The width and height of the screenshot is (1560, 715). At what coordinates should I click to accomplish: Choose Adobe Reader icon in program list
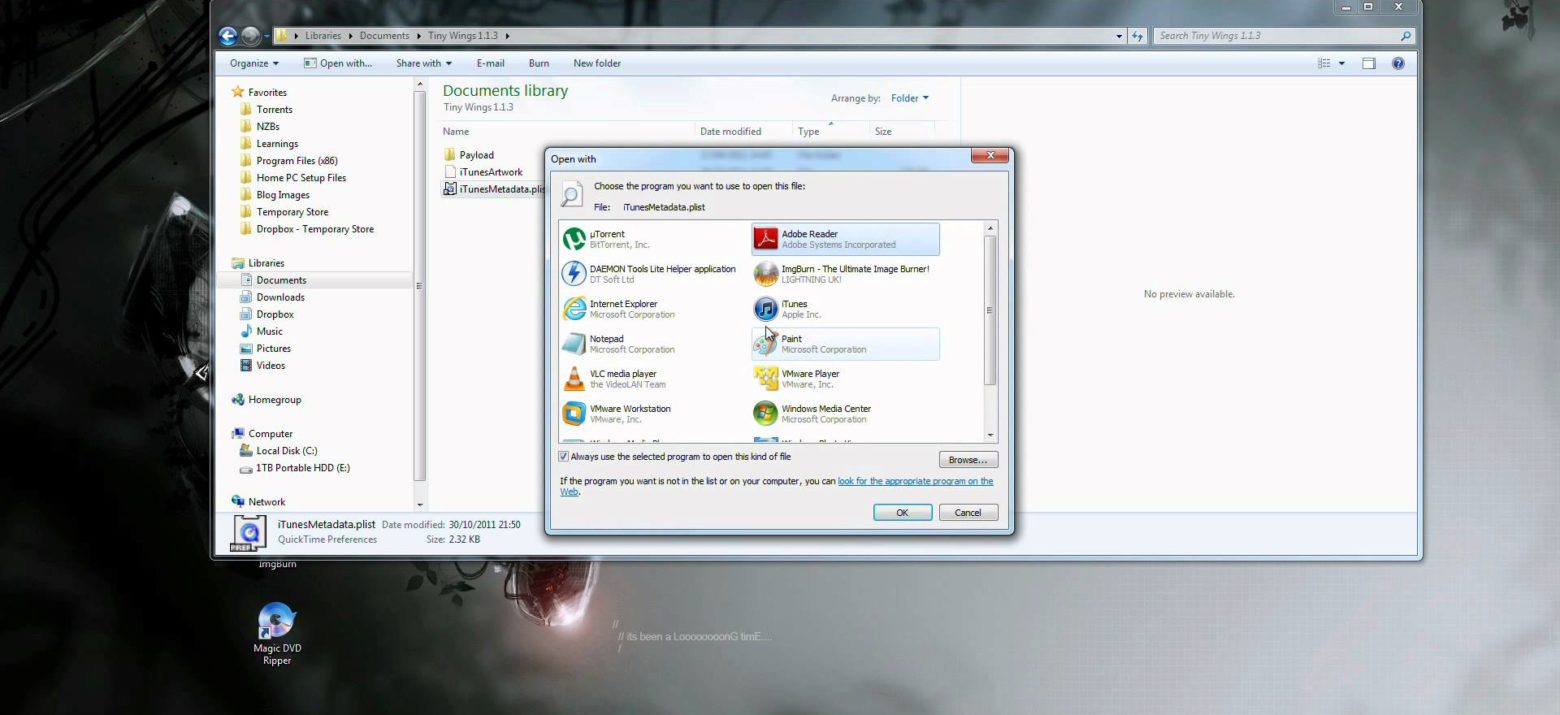click(765, 239)
